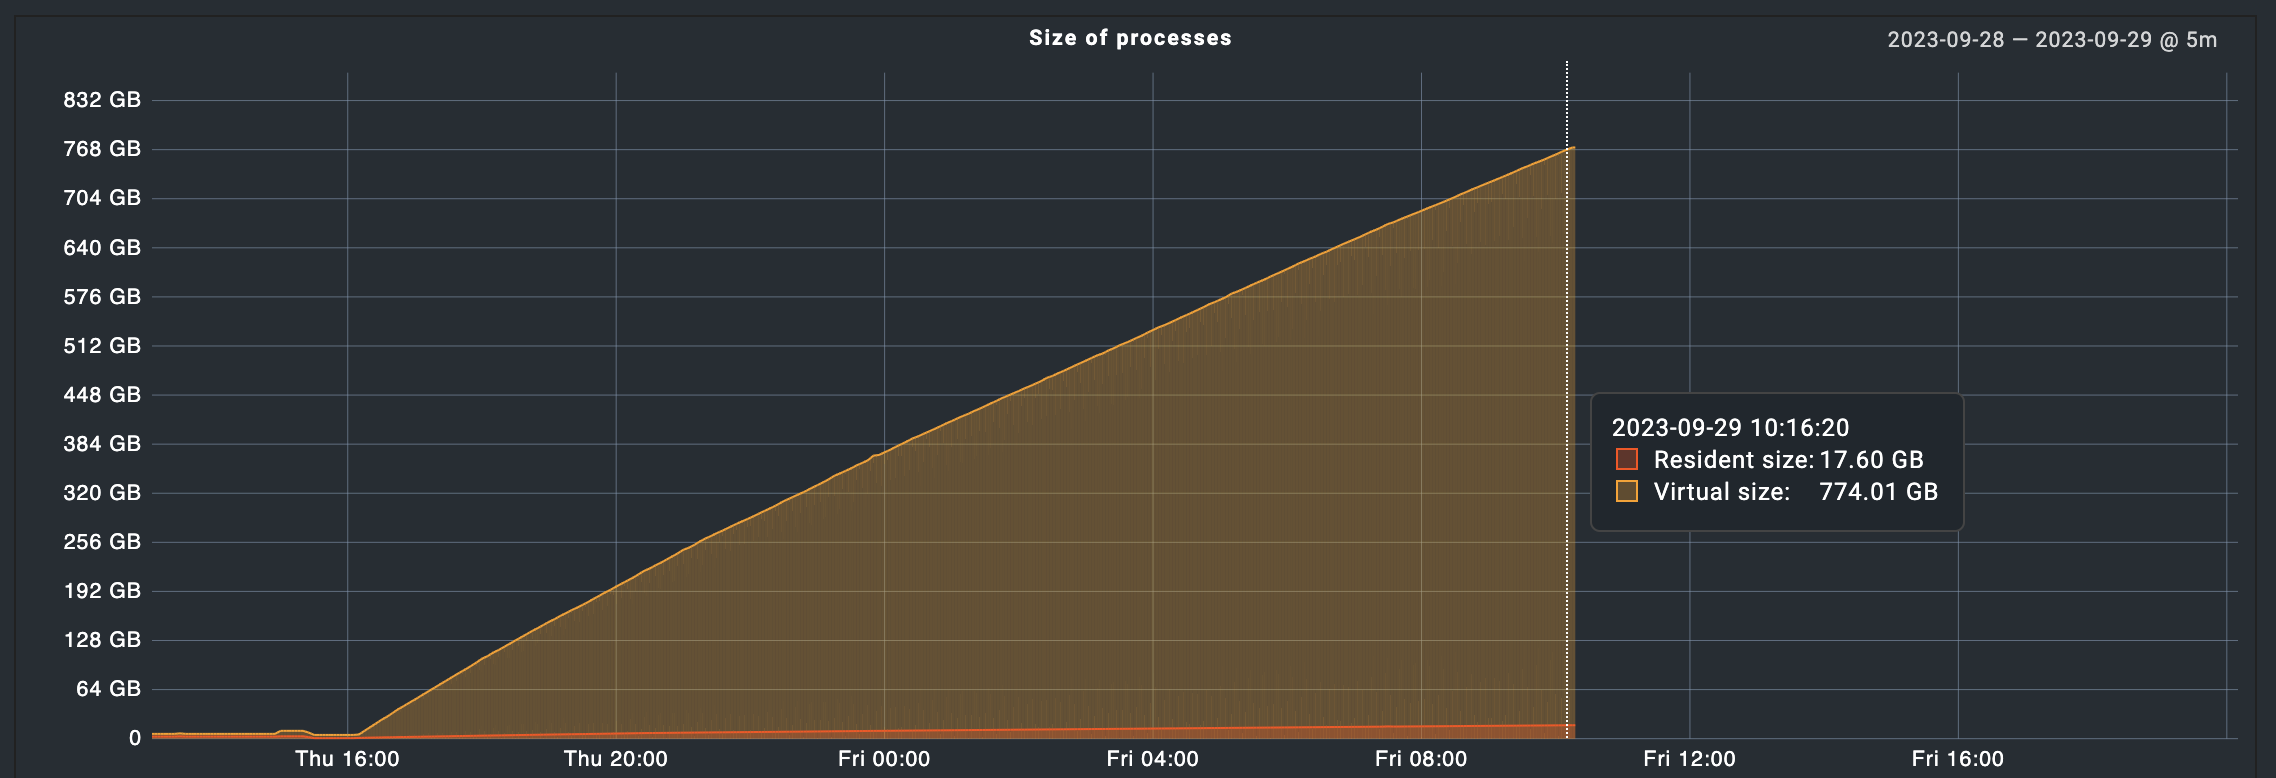Click the date range label at top right

(x=2052, y=40)
